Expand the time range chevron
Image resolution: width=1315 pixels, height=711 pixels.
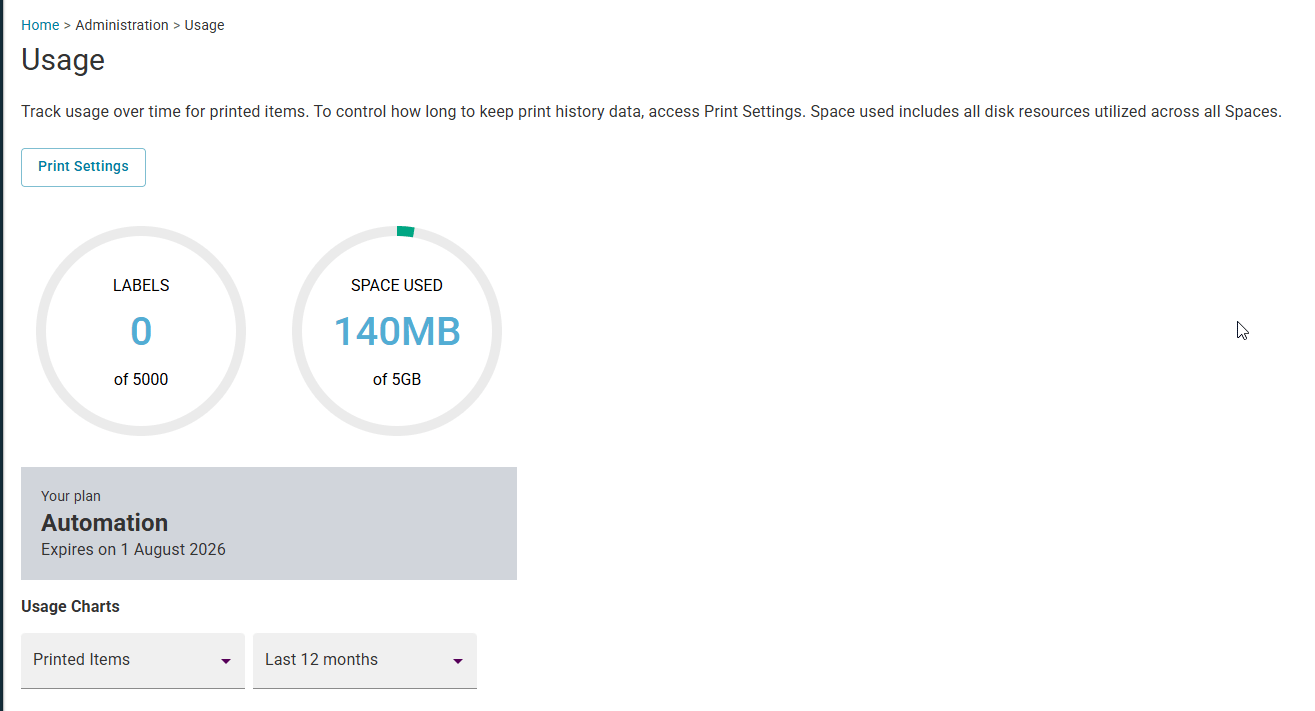pos(460,661)
